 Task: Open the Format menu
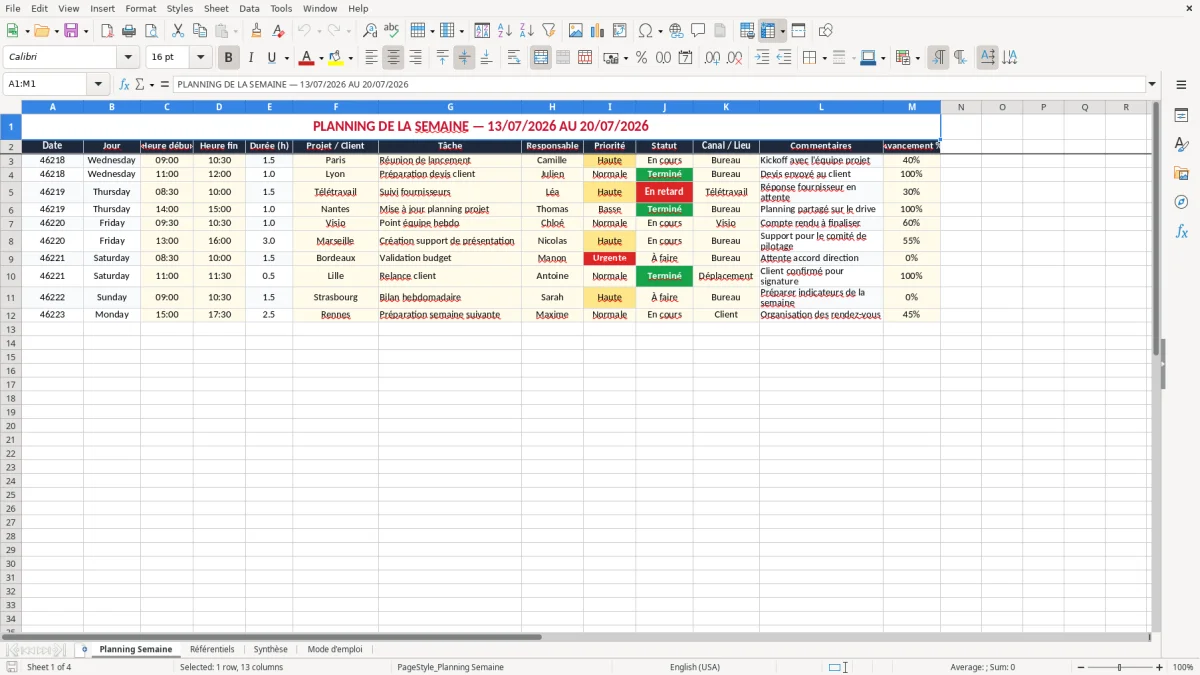(141, 8)
